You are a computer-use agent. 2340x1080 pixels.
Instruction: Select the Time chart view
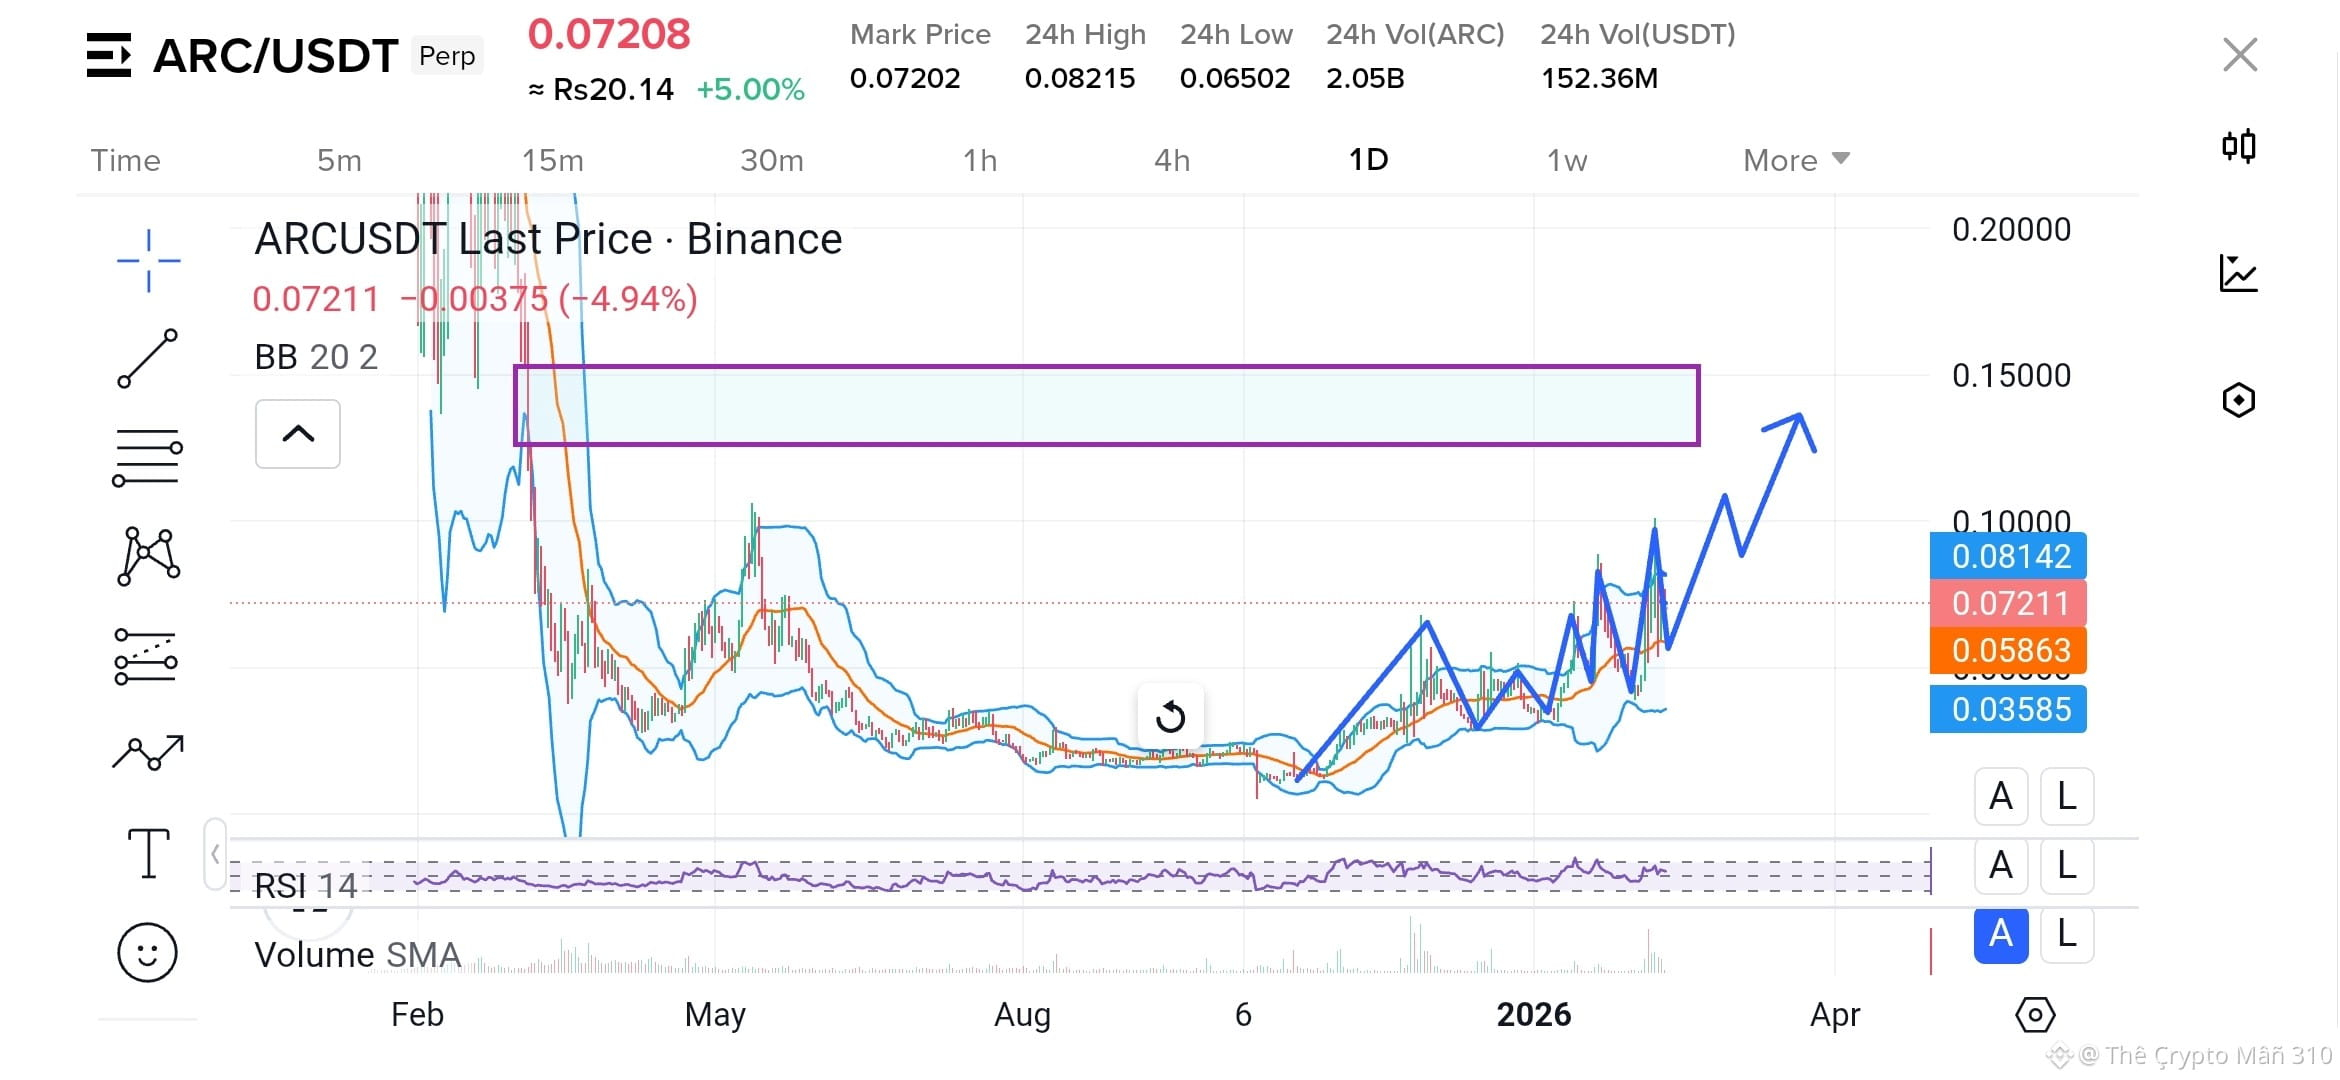click(x=126, y=160)
